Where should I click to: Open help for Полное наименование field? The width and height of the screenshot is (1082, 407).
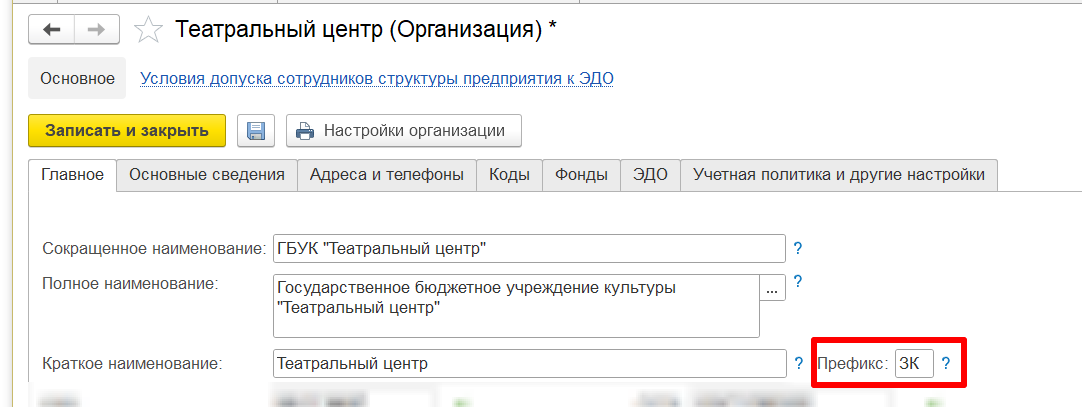click(798, 283)
